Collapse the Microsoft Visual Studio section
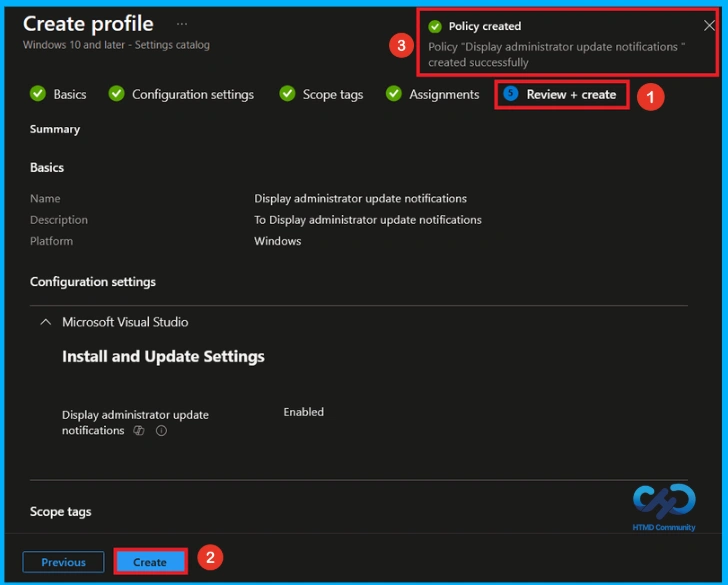This screenshot has width=728, height=585. tap(46, 322)
